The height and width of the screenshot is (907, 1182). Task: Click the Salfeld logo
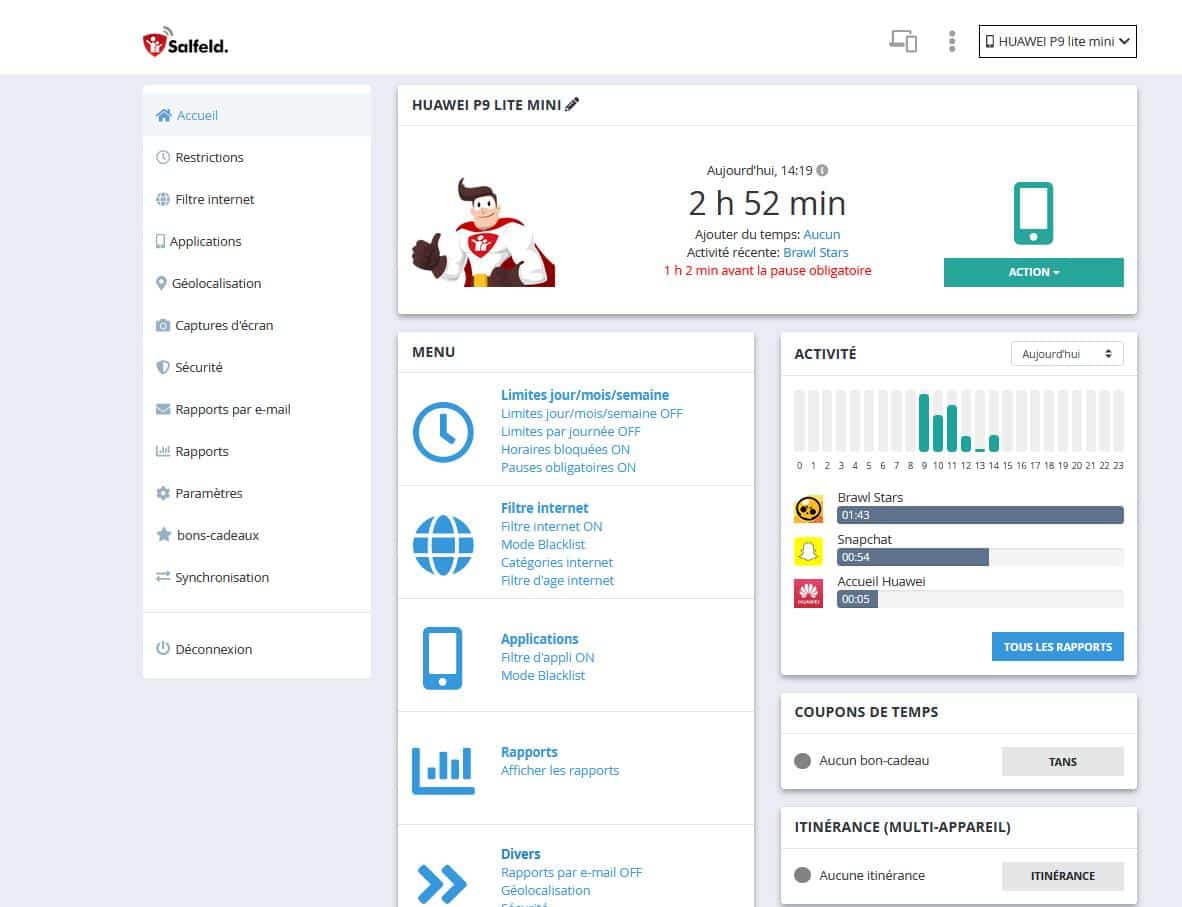[185, 44]
